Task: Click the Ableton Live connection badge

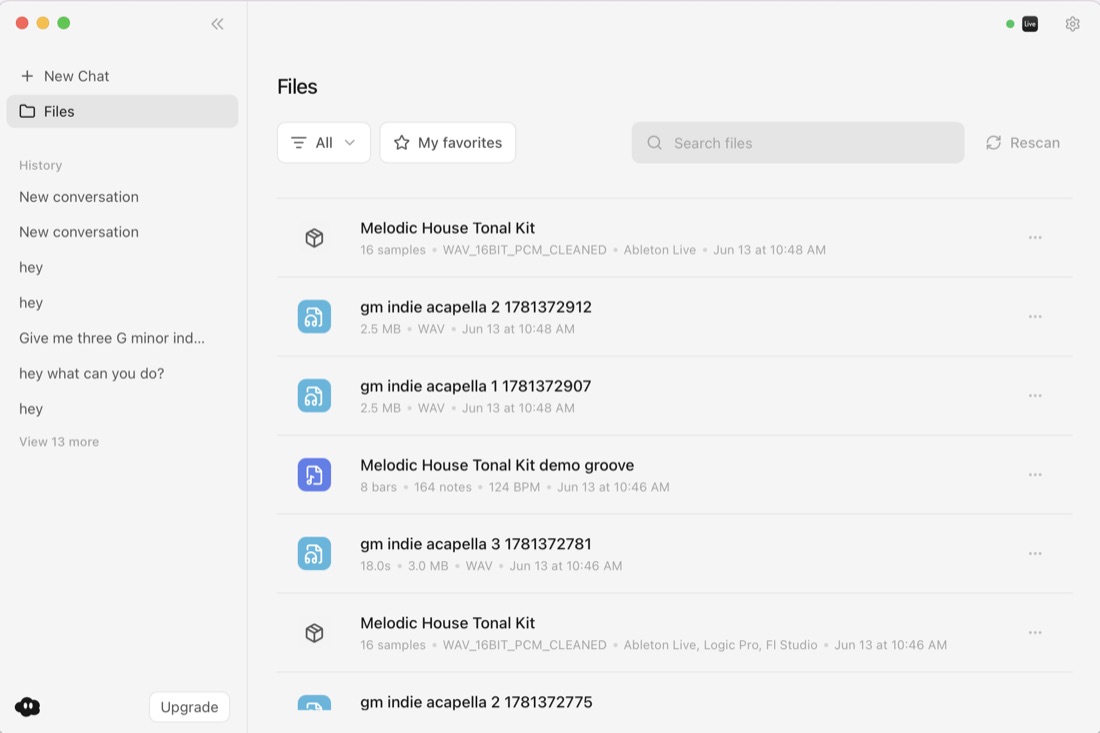Action: tap(1030, 24)
